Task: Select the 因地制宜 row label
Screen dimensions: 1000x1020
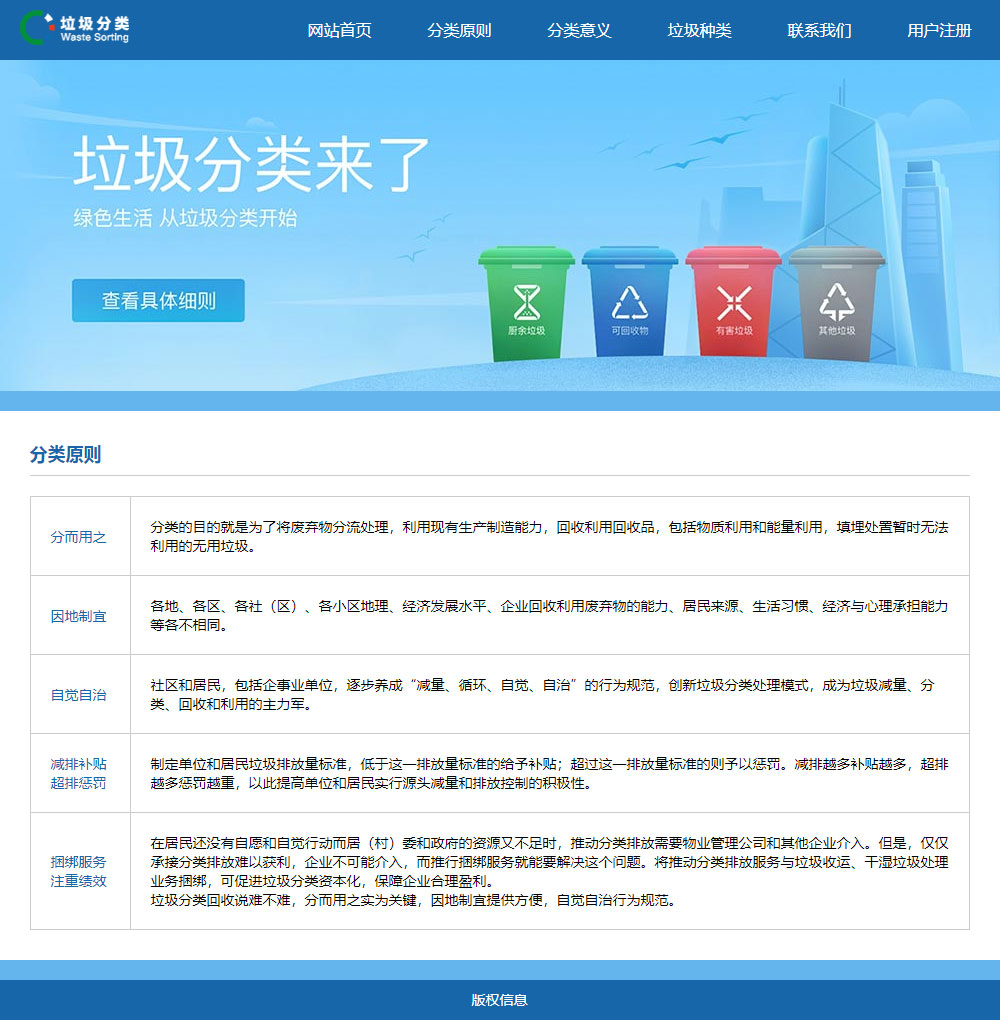Action: [79, 616]
